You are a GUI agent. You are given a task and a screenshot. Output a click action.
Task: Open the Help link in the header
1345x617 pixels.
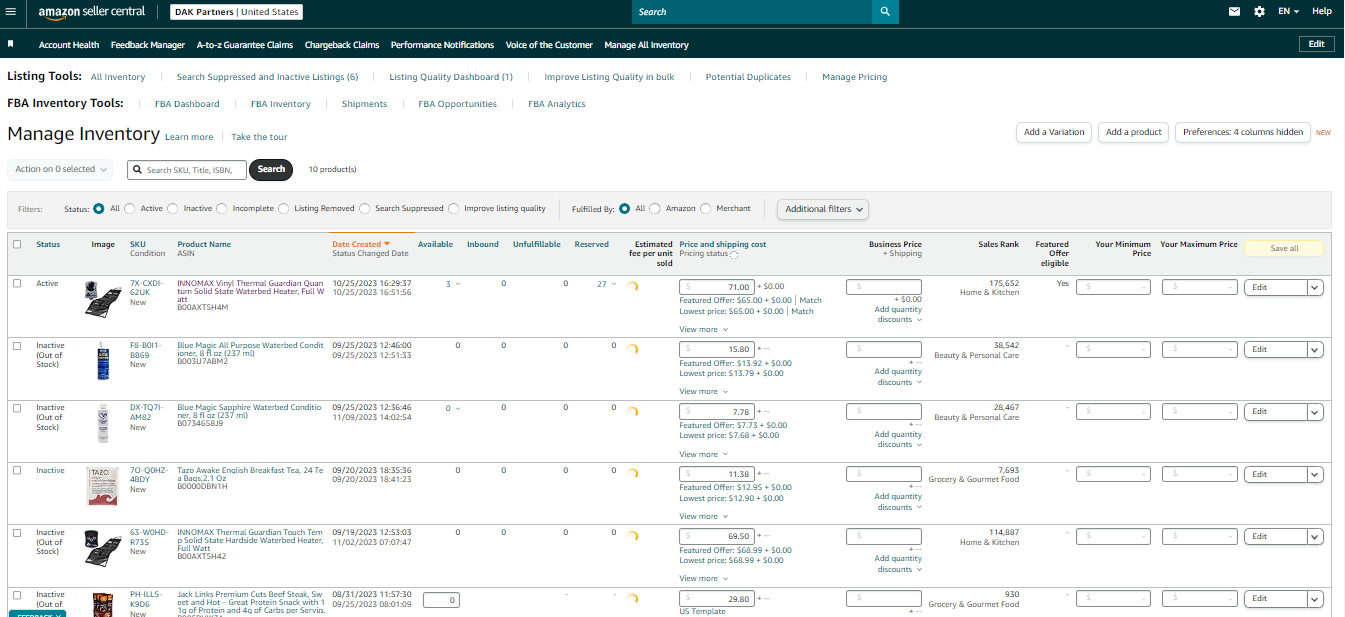point(1322,12)
